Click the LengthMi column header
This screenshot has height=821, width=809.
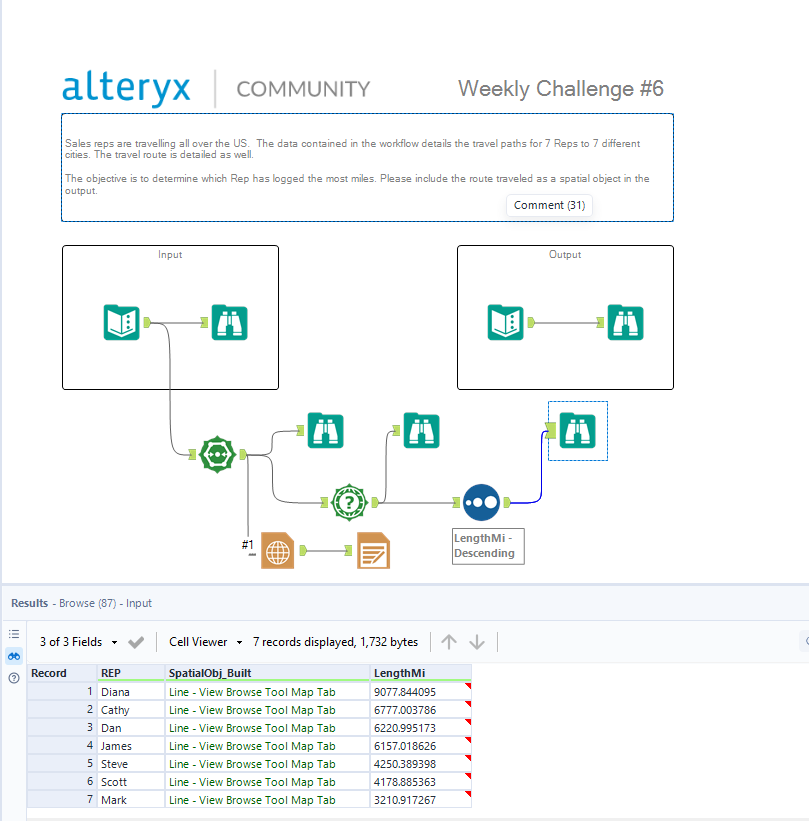(420, 673)
